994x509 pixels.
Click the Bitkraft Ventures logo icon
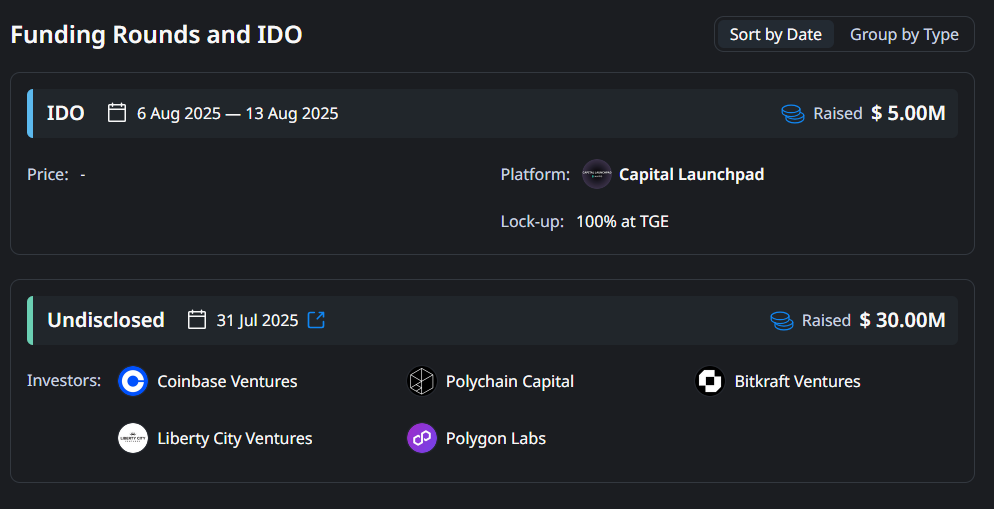click(x=710, y=381)
